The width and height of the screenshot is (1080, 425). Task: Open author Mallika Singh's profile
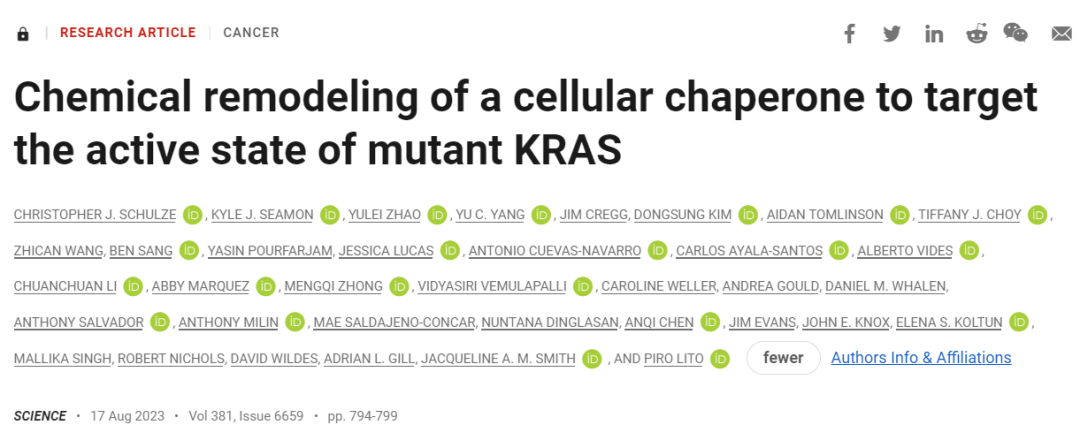coord(62,358)
